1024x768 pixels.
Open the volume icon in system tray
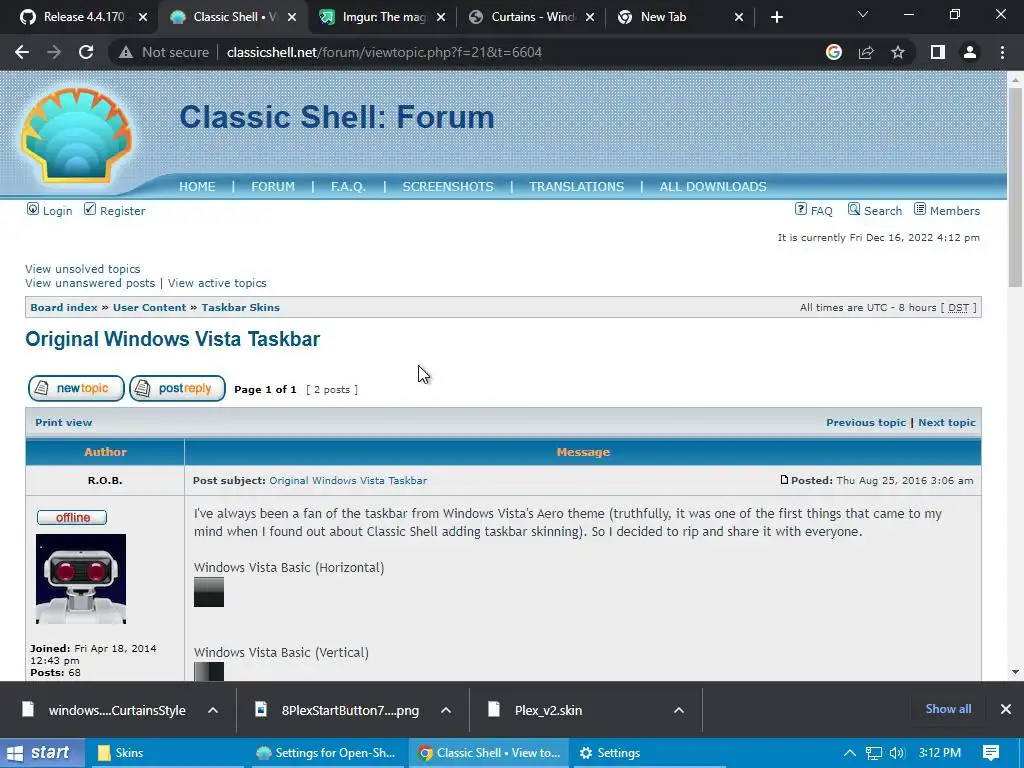point(897,753)
